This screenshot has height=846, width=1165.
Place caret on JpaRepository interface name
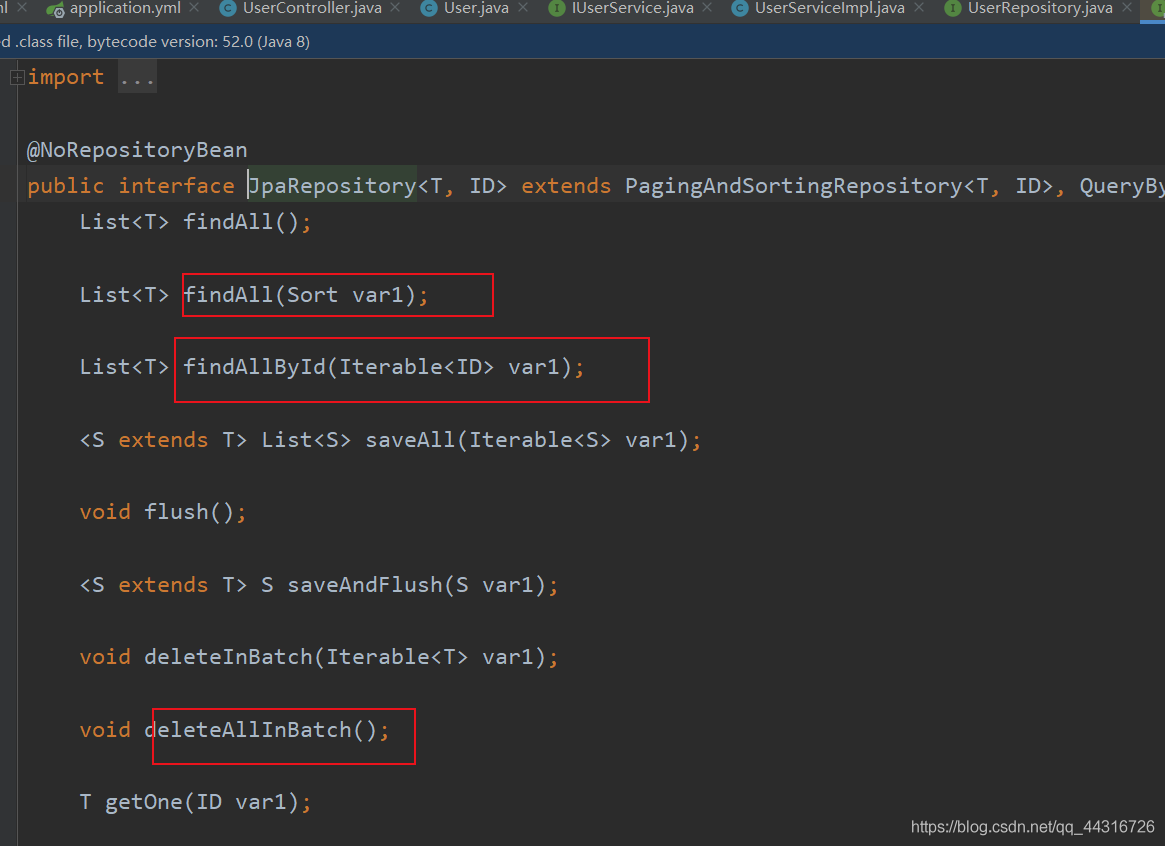[332, 186]
